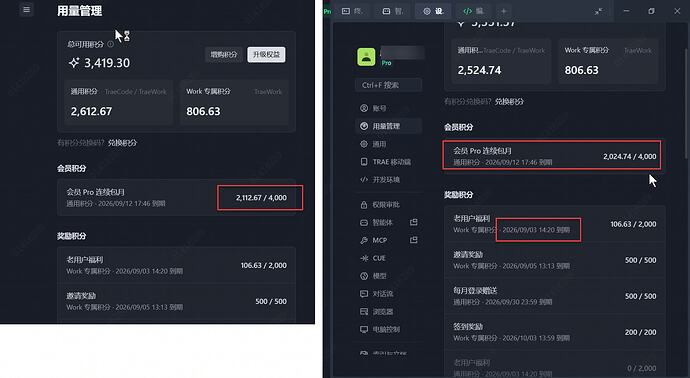Screen dimensions: 690x378
Task: Select the 通用积分 2,612.67 card
Action: tap(119, 103)
